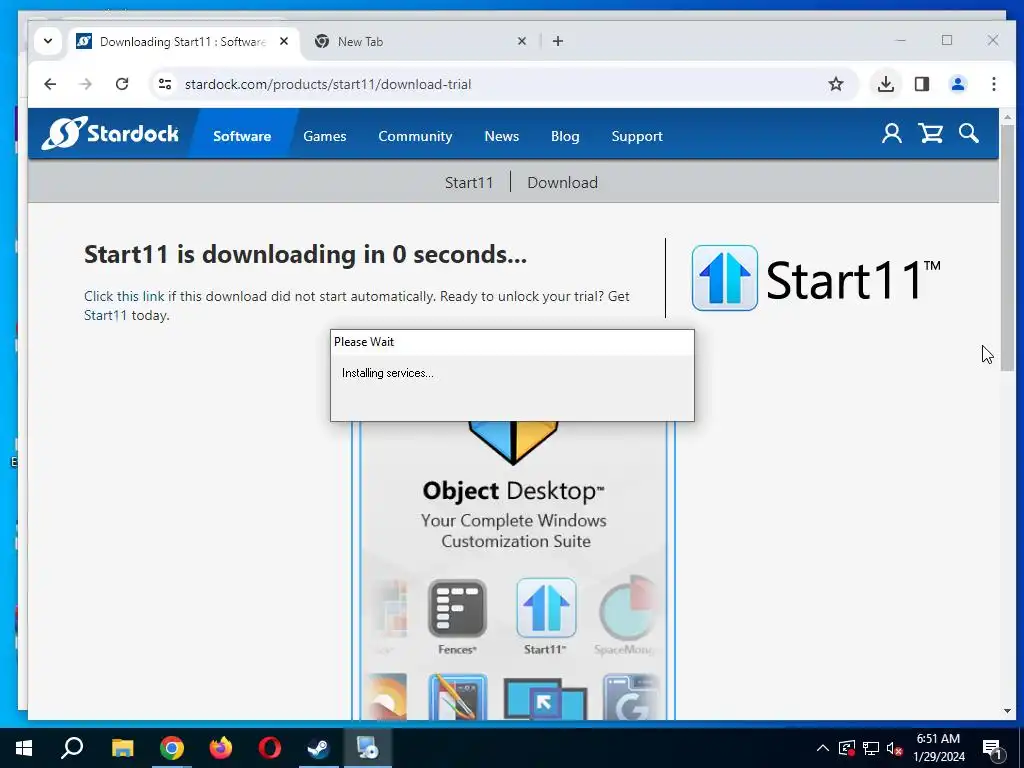Screen dimensions: 1024x768
Task: Click the Object Desktop heading in ad
Action: coord(513,490)
